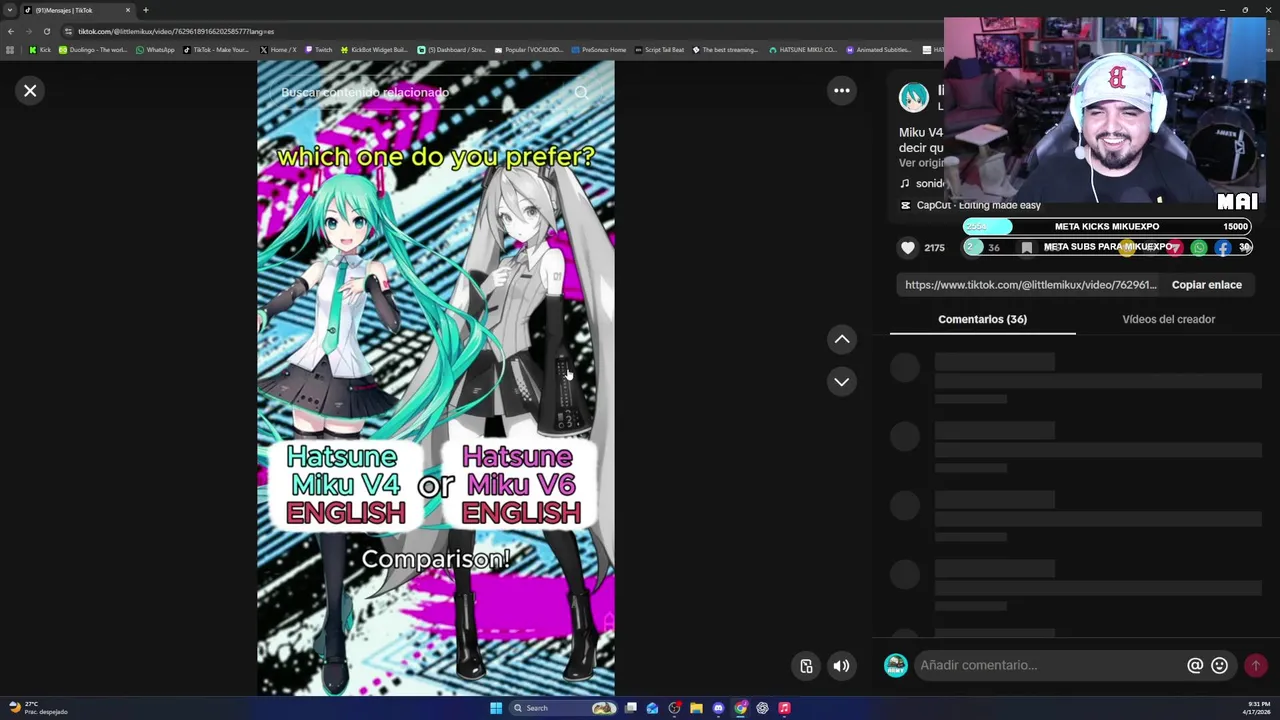Open OBS Studio from the taskbar
Viewport: 1280px width, 720px height.
coord(674,708)
